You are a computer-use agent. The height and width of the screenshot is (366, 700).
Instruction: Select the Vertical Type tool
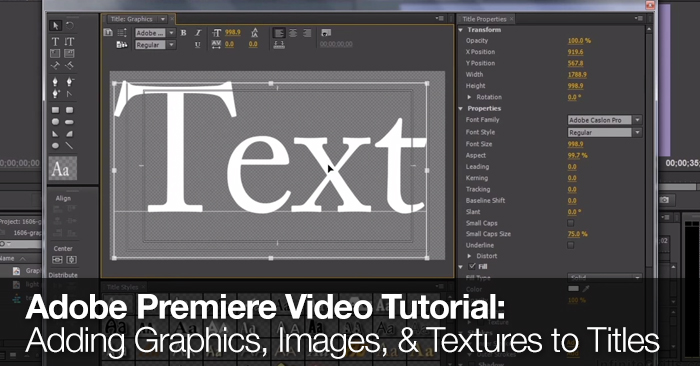(x=69, y=42)
